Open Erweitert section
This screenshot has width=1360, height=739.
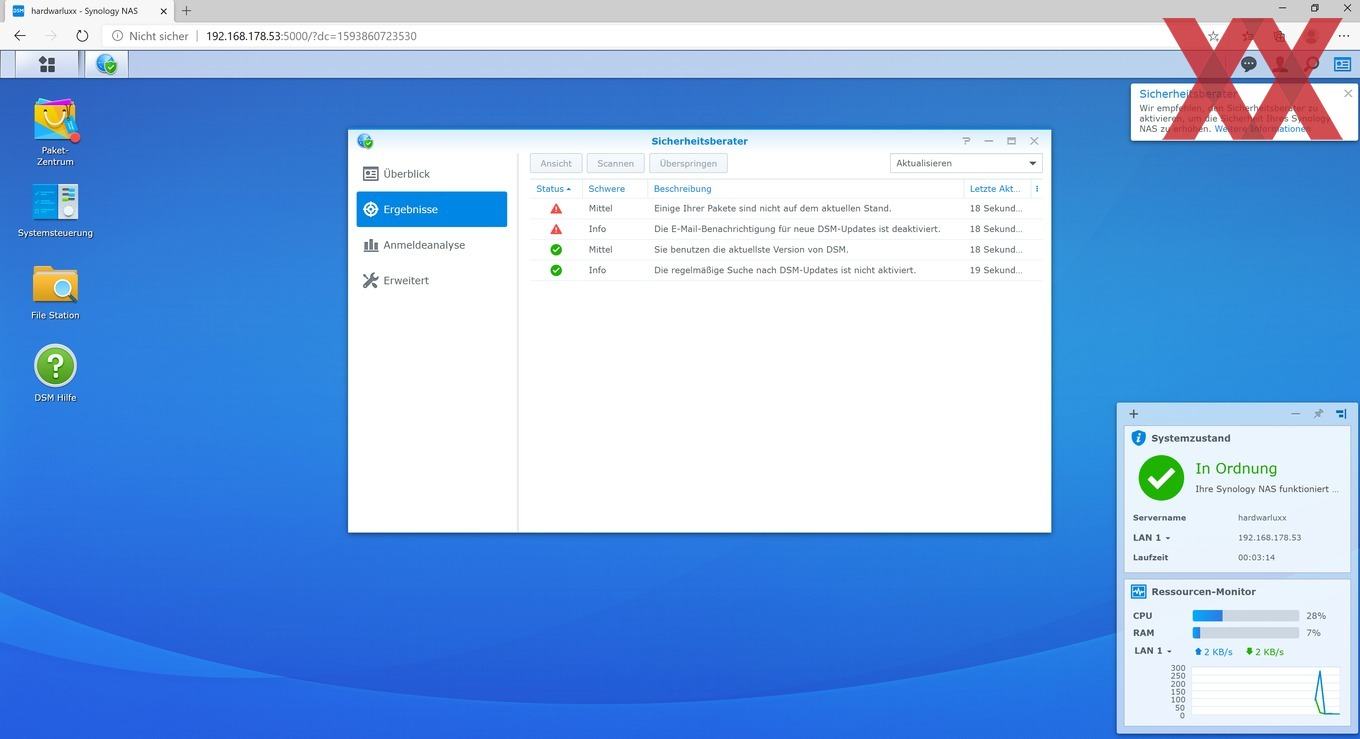[x=431, y=281]
